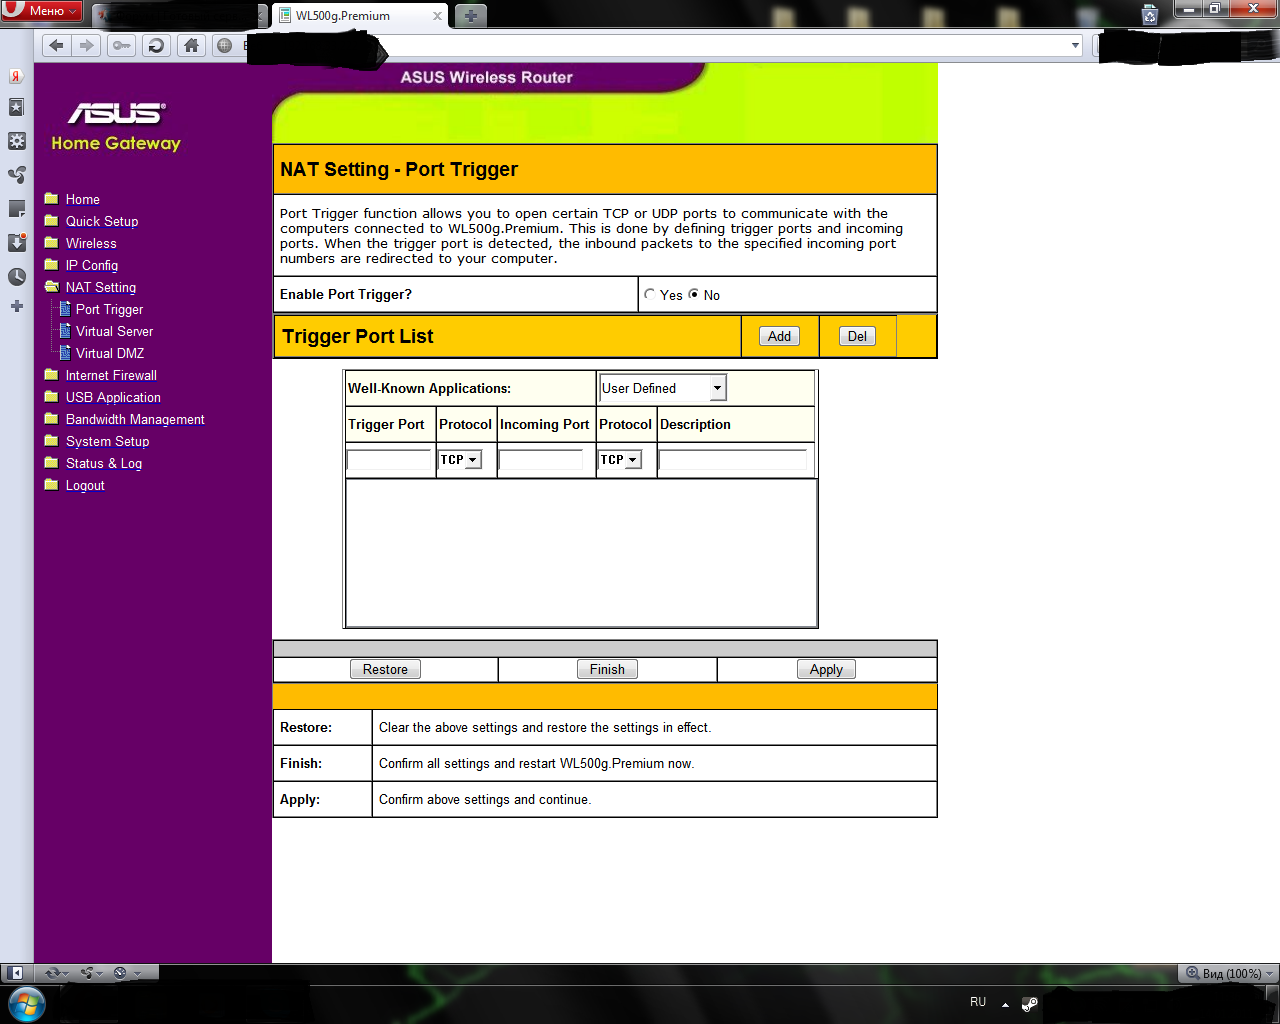The width and height of the screenshot is (1280, 1024).
Task: Select No for Enable Port Trigger
Action: [x=694, y=294]
